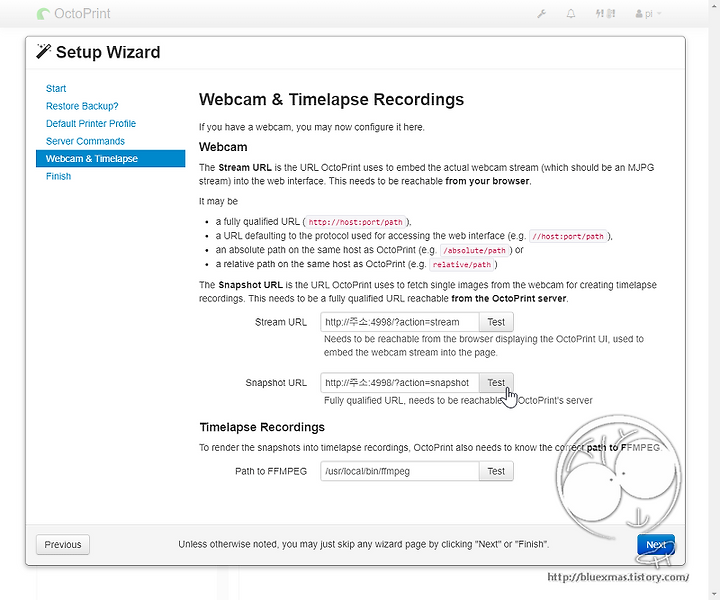Select Webcam & Timelapse step
This screenshot has width=720, height=600.
pos(111,158)
